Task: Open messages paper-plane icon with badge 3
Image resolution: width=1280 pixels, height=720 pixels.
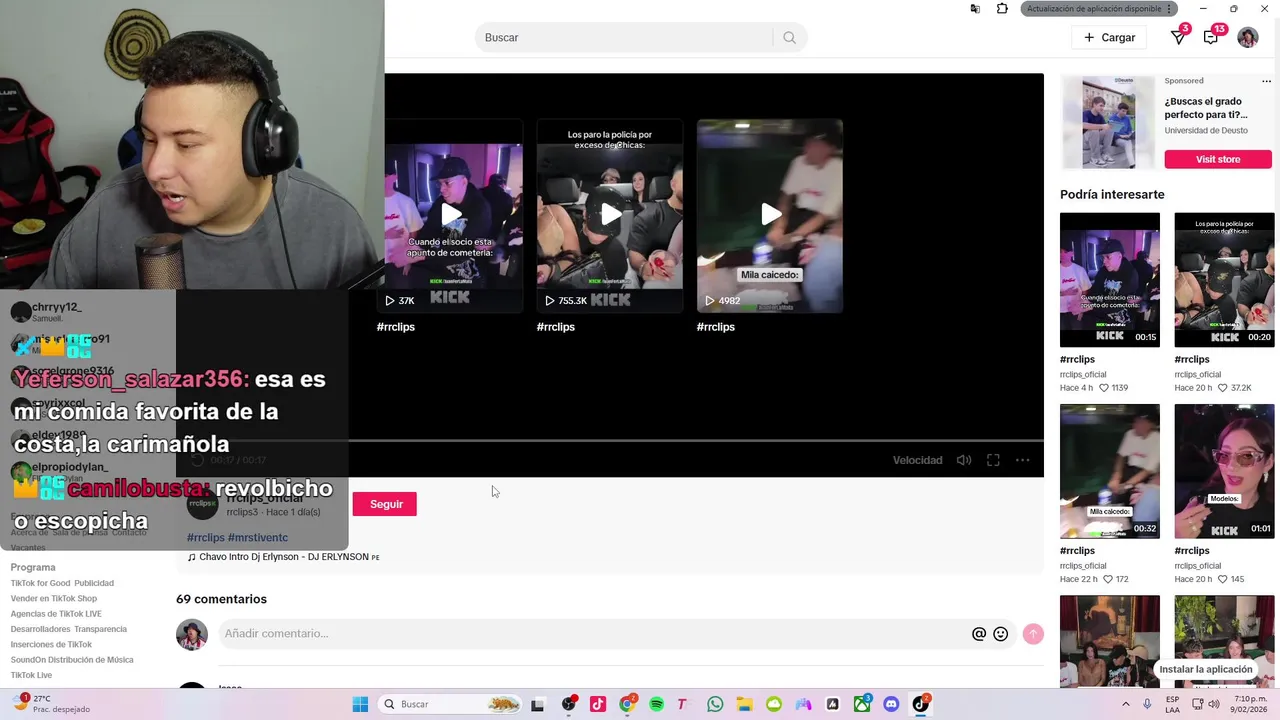Action: [x=1179, y=37]
